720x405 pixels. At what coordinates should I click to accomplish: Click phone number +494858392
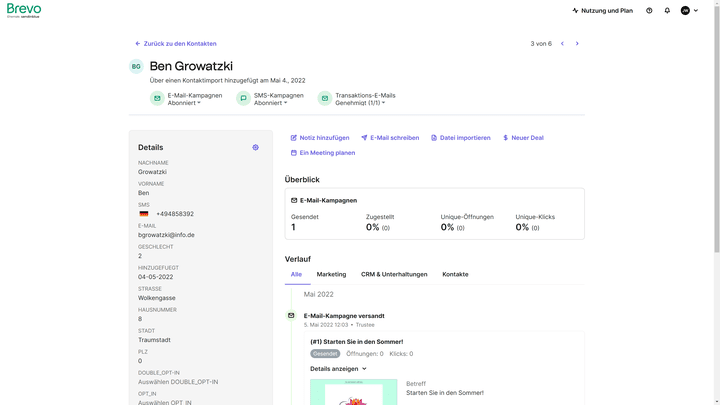(175, 214)
